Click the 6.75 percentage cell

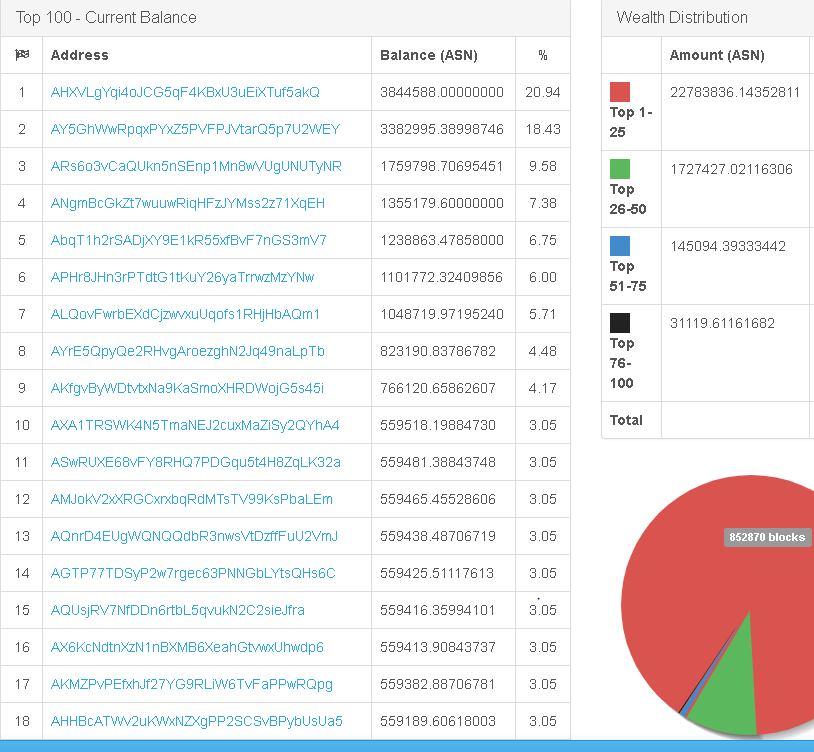[543, 240]
